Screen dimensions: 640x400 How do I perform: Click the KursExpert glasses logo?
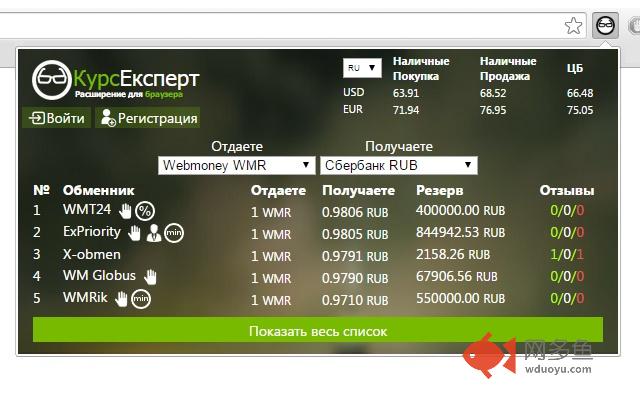pyautogui.click(x=51, y=80)
